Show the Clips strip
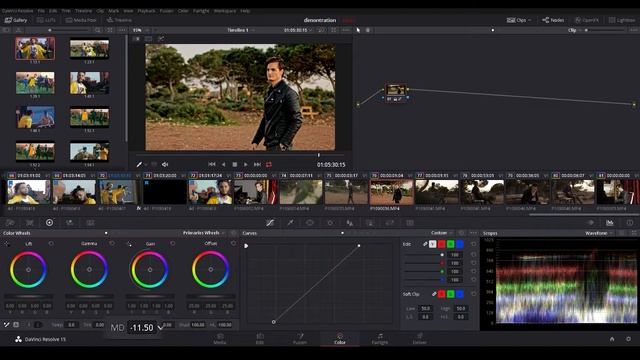Image resolution: width=640 pixels, height=360 pixels. click(x=518, y=20)
